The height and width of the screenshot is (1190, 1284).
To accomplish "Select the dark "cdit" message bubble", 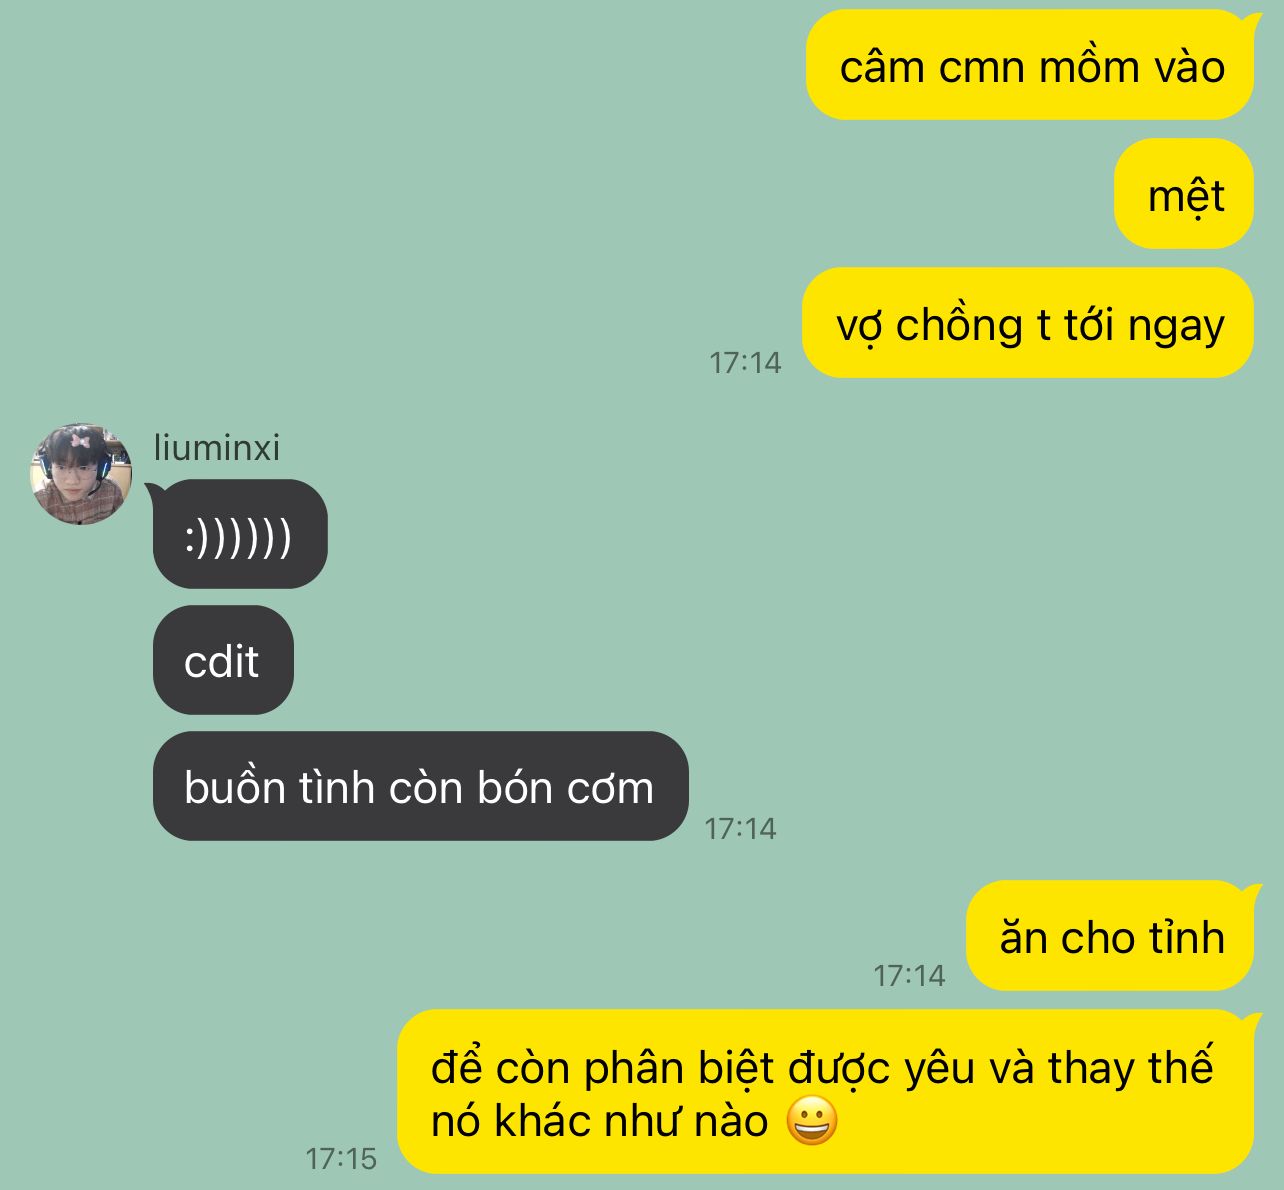I will pyautogui.click(x=223, y=660).
